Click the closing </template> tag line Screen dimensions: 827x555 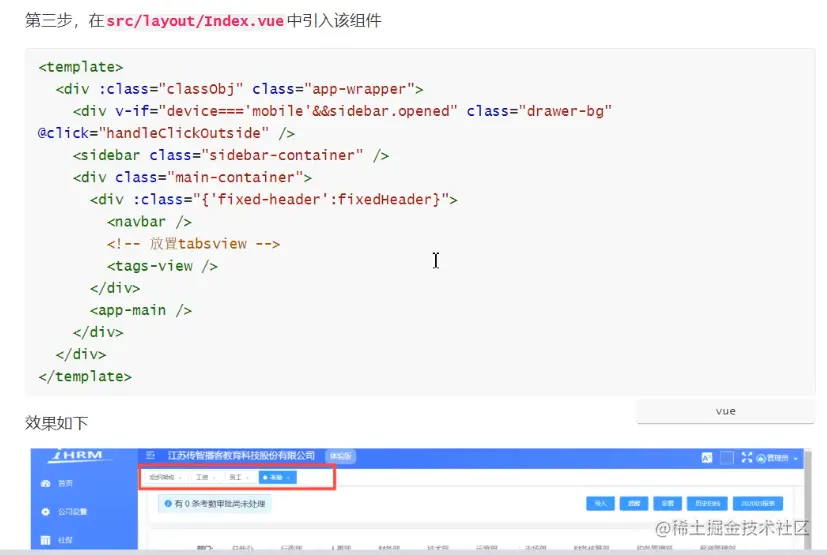pyautogui.click(x=85, y=377)
